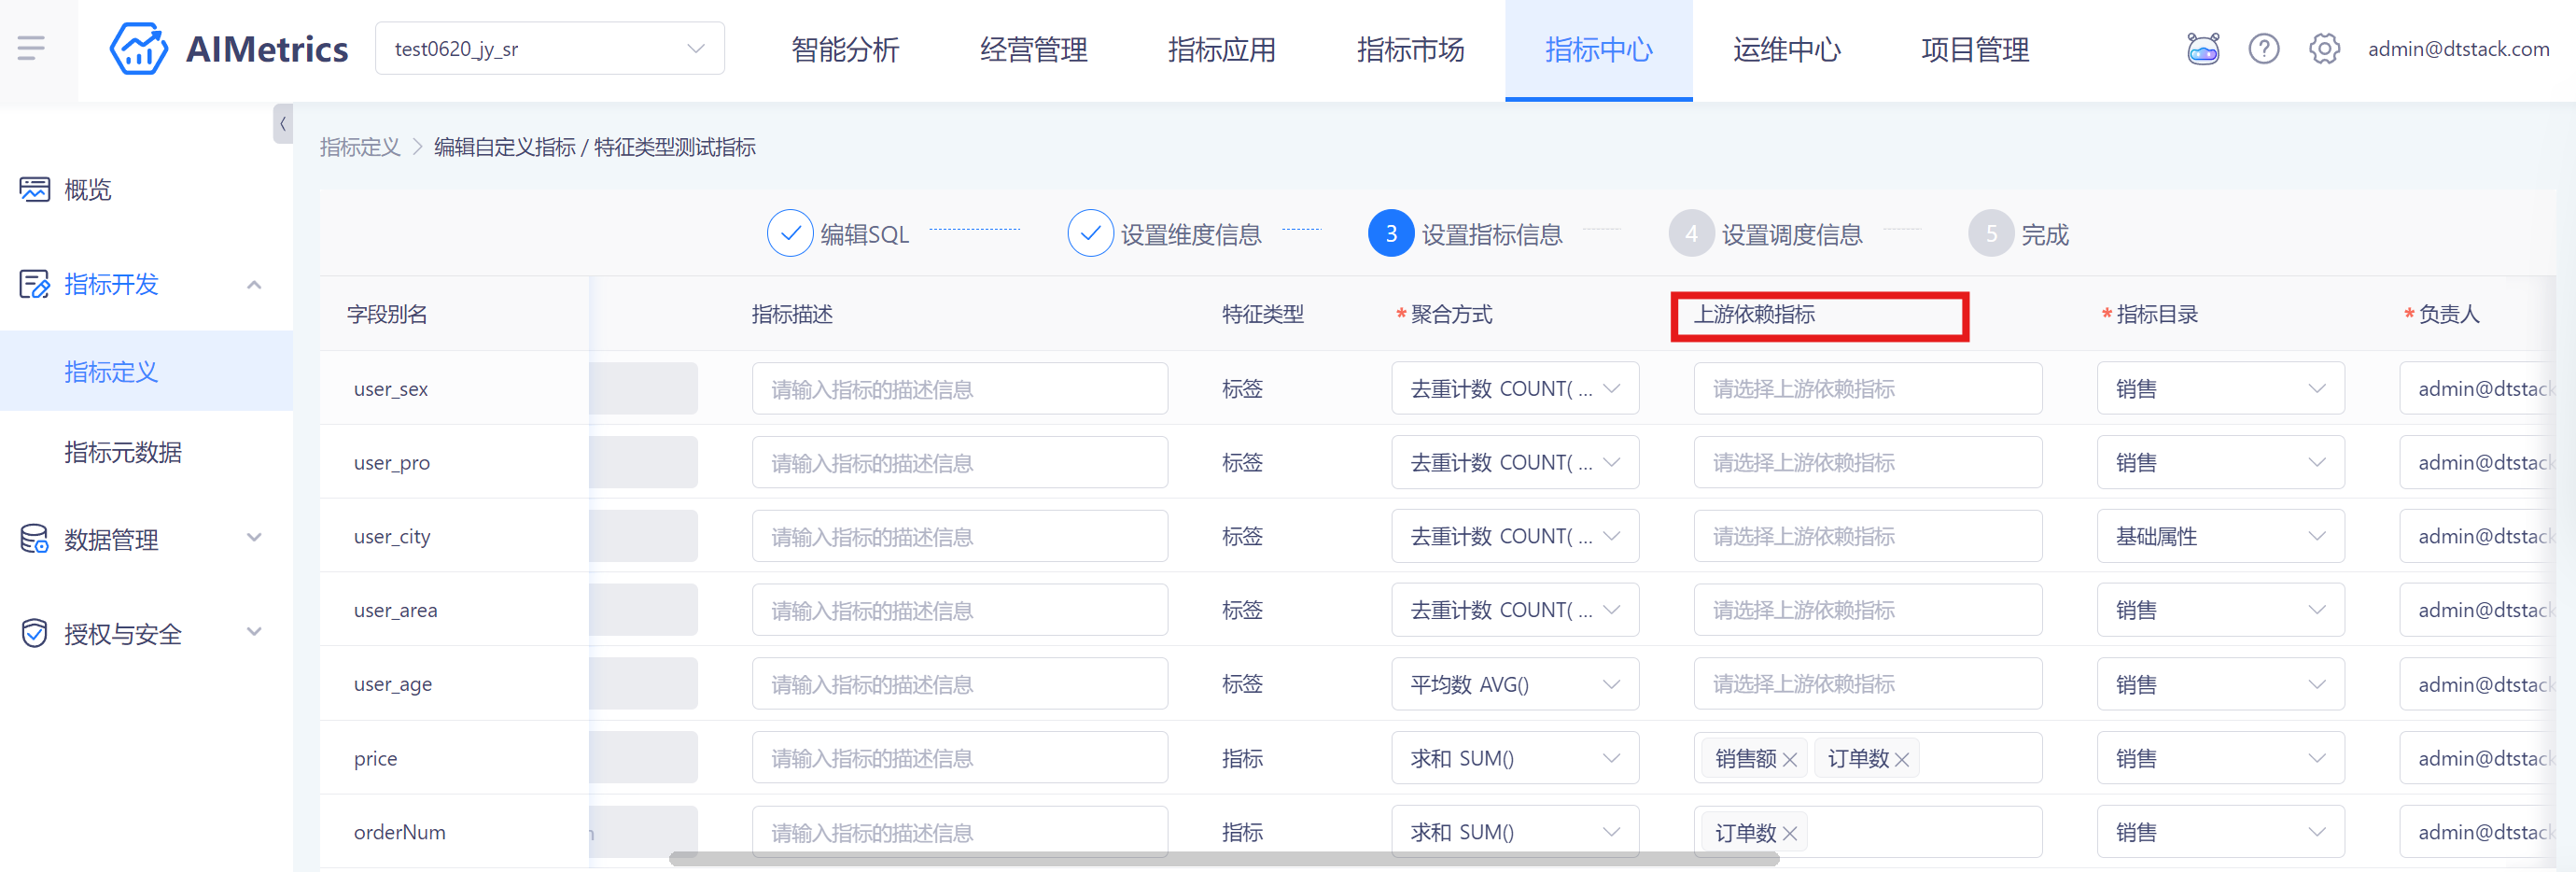
Task: Open the robot assistant icon
Action: (2202, 48)
